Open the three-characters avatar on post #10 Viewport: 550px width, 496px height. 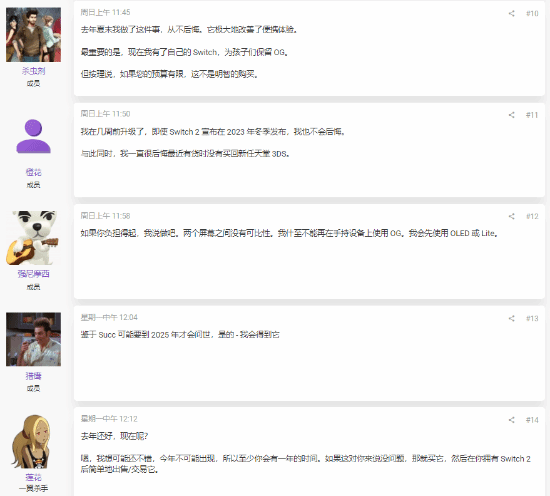pyautogui.click(x=33, y=34)
